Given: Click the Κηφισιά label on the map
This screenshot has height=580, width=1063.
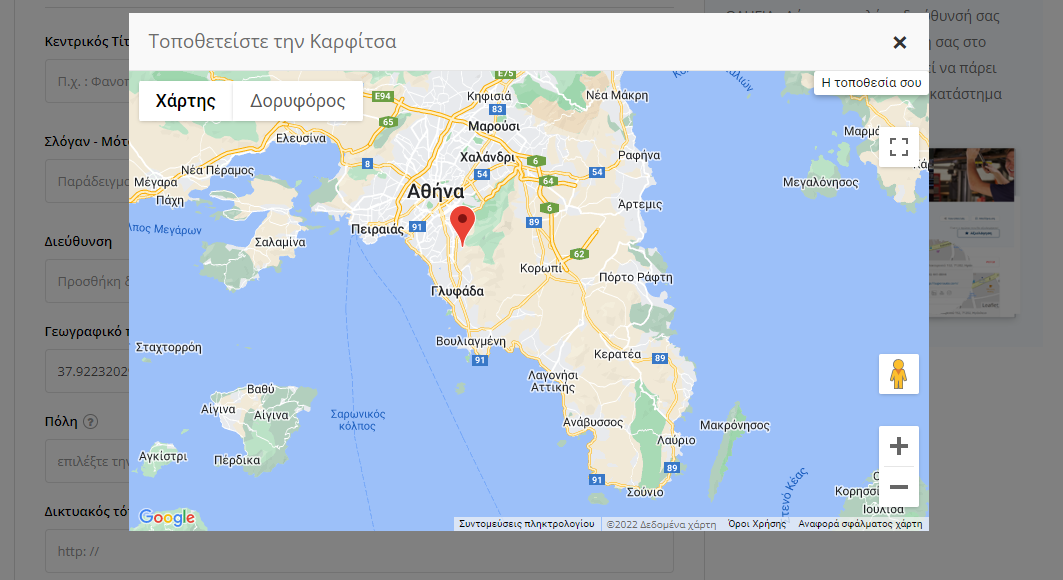Looking at the screenshot, I should pos(489,96).
